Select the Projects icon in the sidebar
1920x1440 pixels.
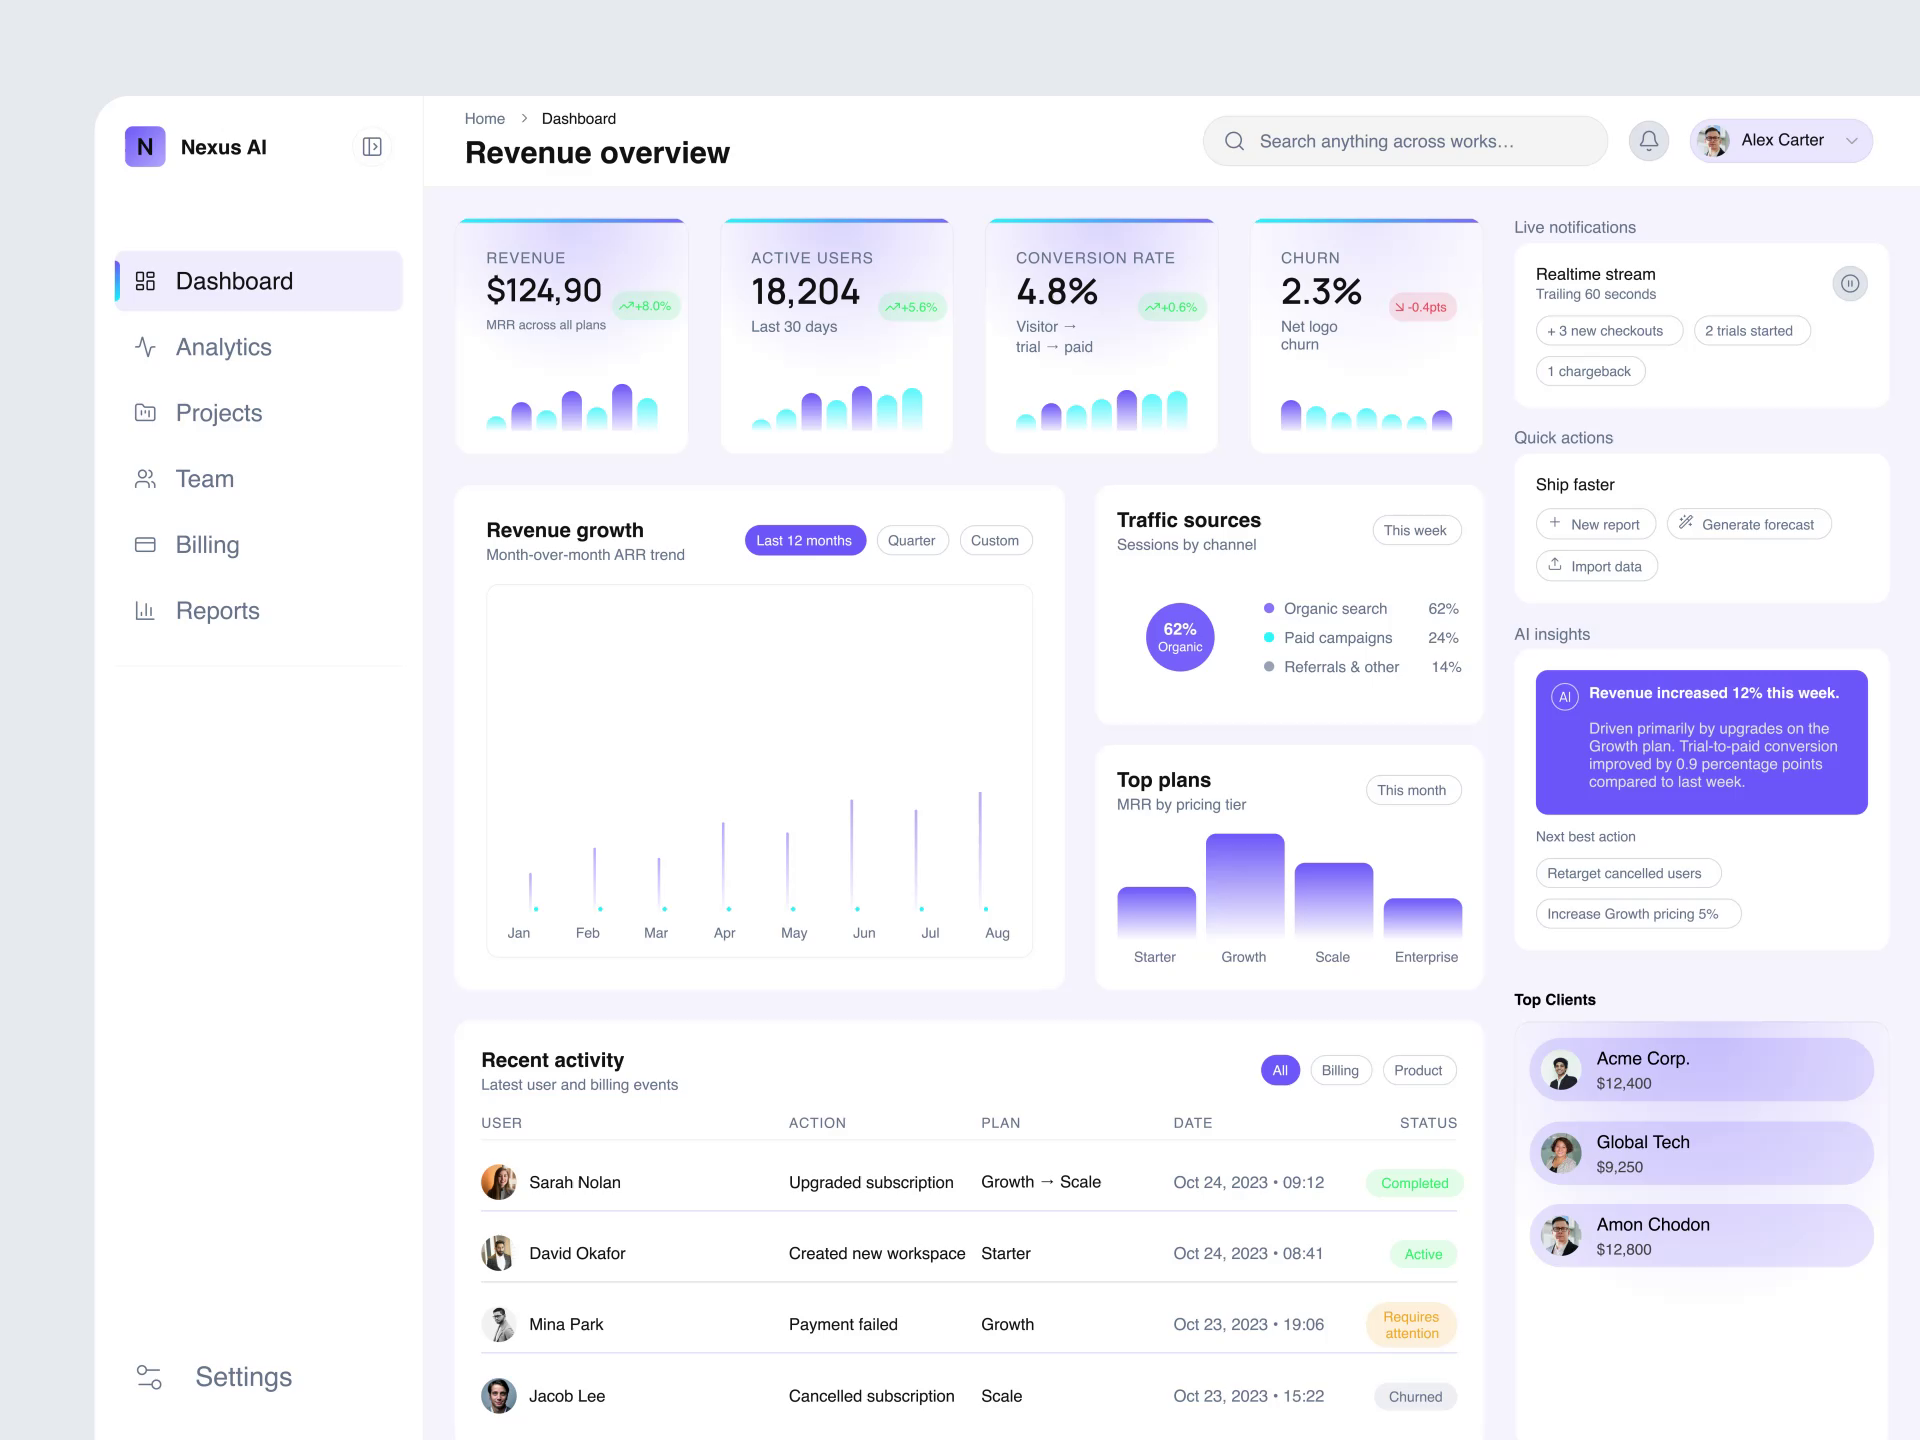pyautogui.click(x=145, y=412)
